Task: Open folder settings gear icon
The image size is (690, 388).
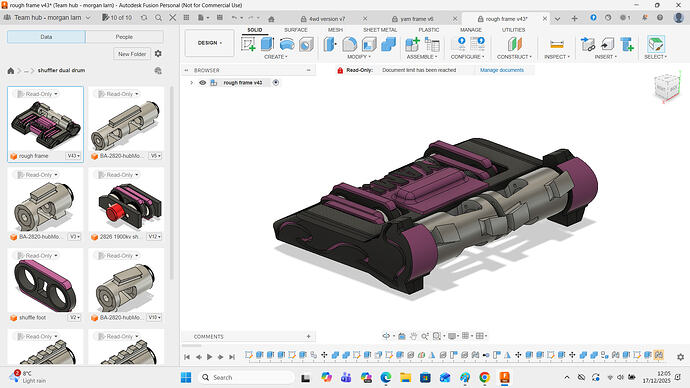Action: tap(158, 53)
